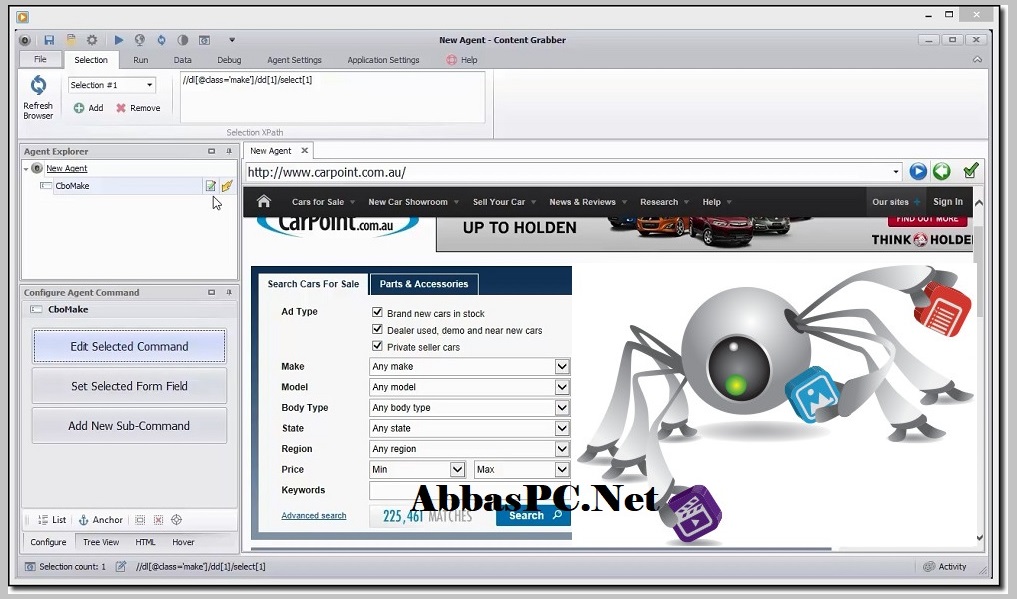Click the crosshair target icon
Viewport: 1017px width, 599px height.
pyautogui.click(x=176, y=520)
